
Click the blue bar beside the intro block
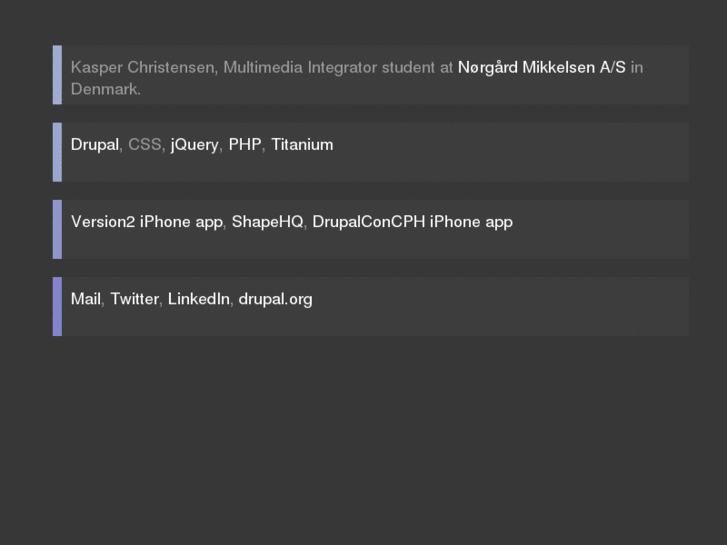click(x=57, y=75)
